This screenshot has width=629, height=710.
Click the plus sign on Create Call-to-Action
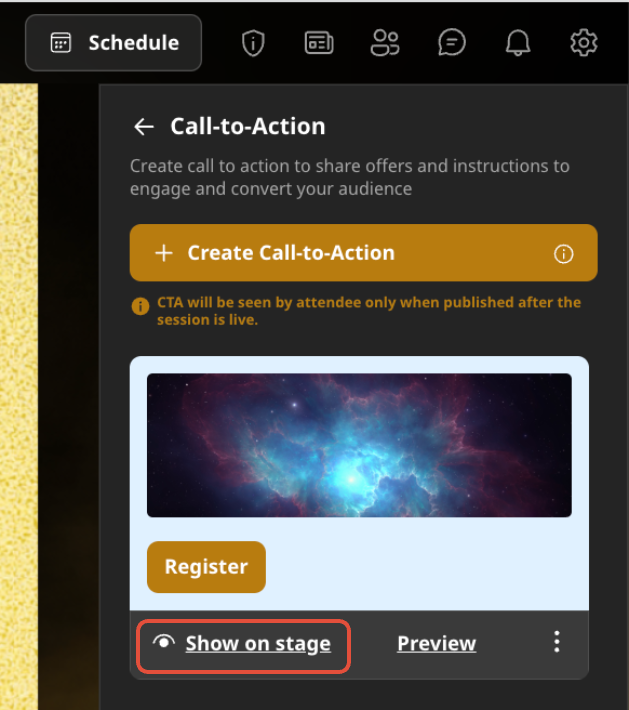tap(164, 253)
